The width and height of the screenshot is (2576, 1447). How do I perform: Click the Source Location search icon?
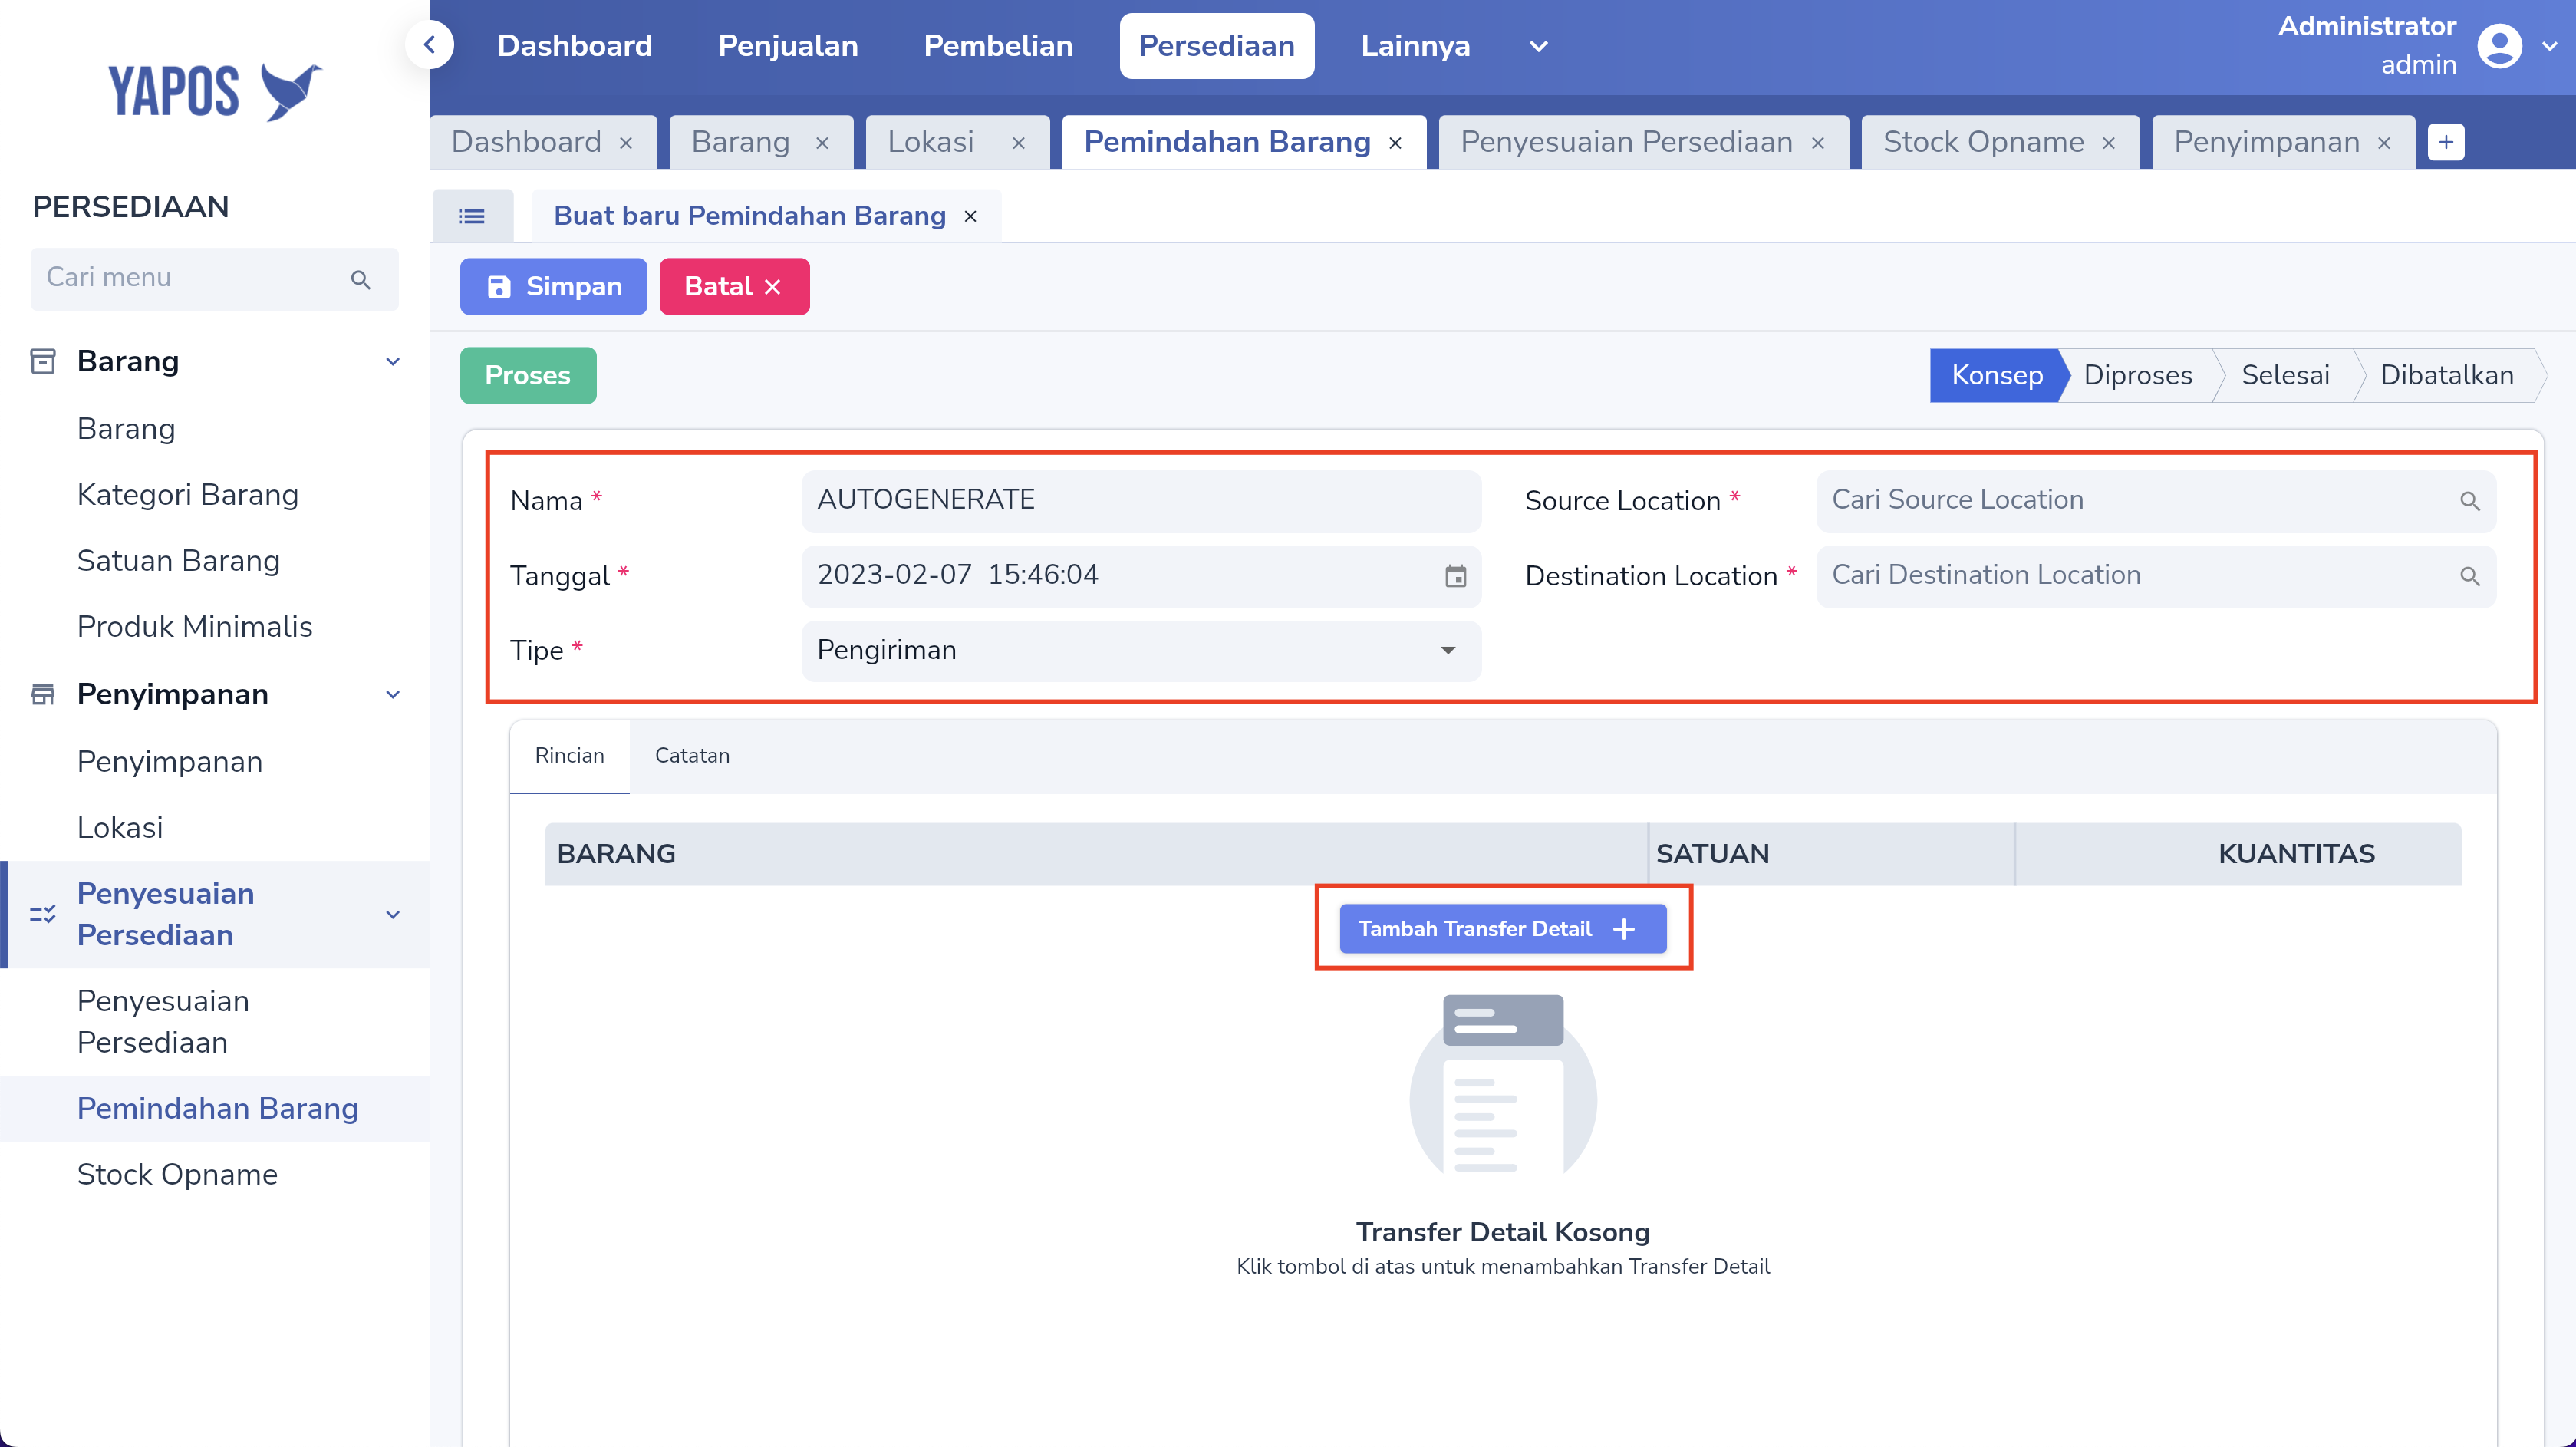click(2469, 501)
